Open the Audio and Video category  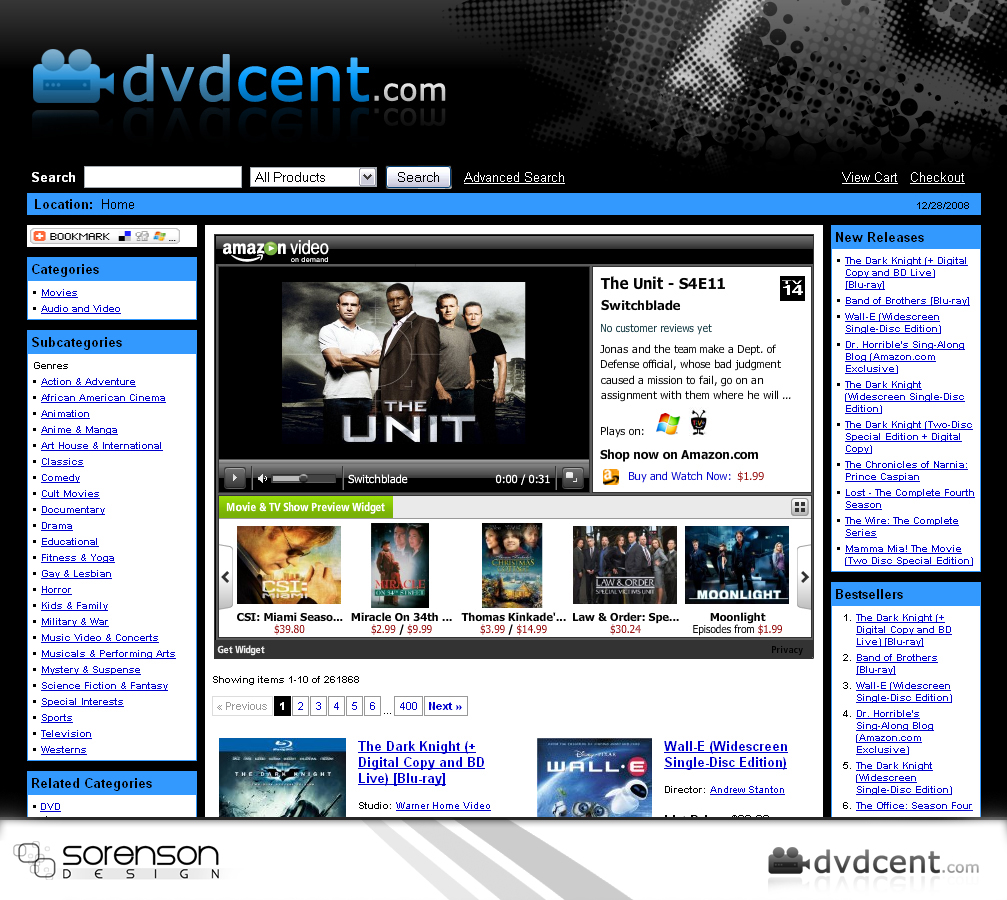pos(81,308)
